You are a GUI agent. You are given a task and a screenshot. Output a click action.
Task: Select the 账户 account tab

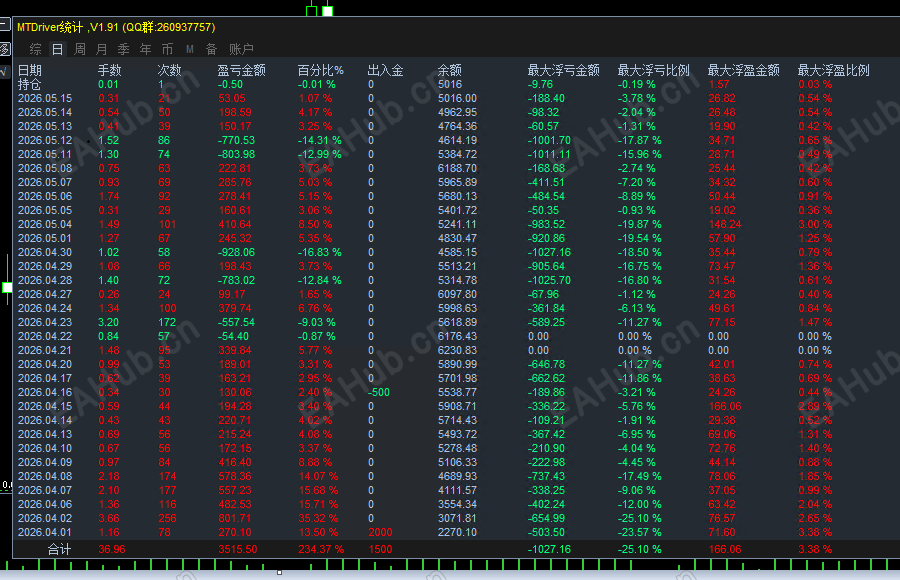coord(241,49)
